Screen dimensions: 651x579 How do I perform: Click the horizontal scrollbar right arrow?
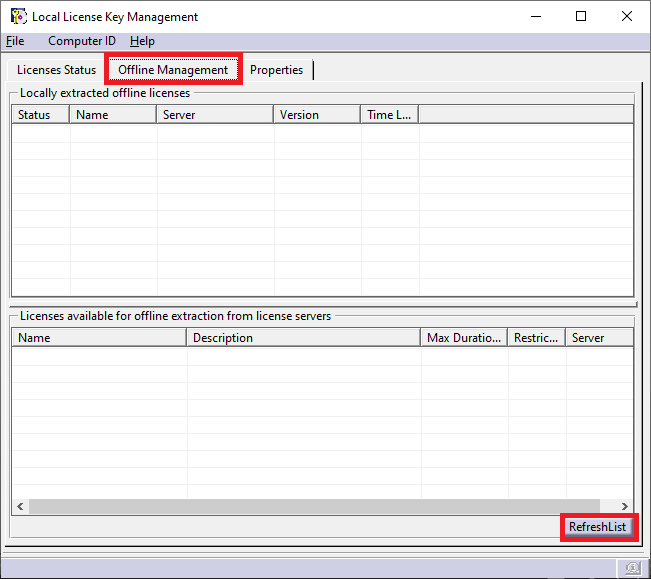coord(625,507)
